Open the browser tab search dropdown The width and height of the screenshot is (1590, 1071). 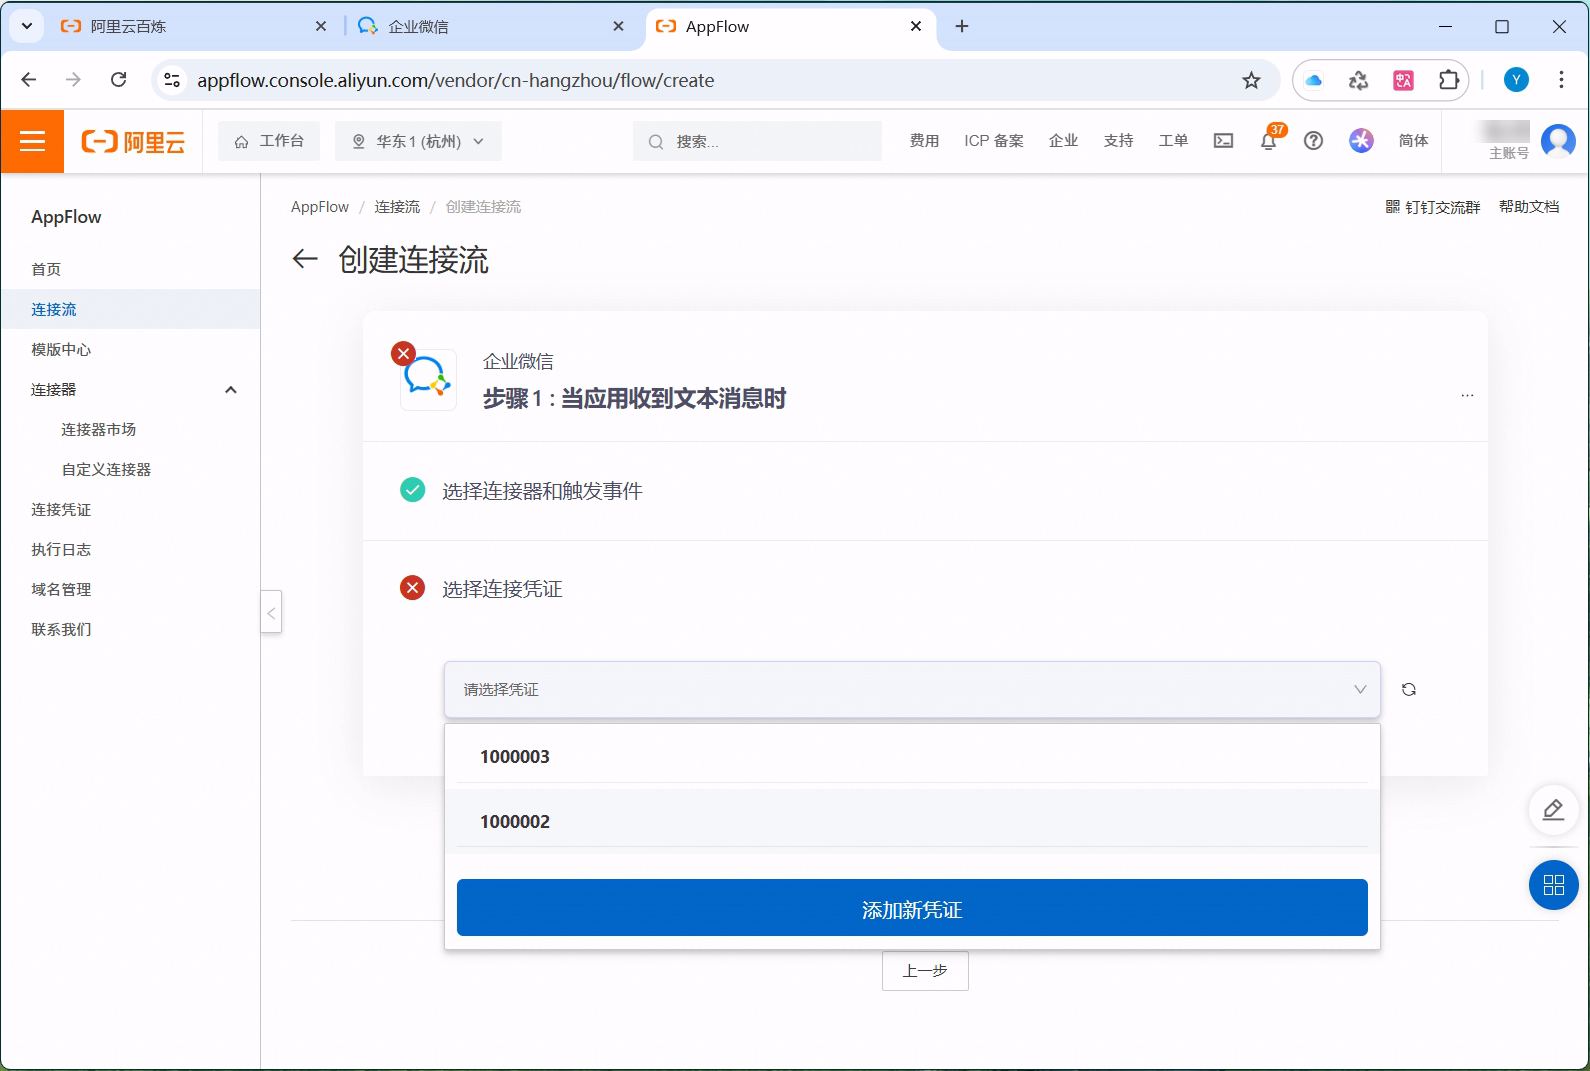26,26
